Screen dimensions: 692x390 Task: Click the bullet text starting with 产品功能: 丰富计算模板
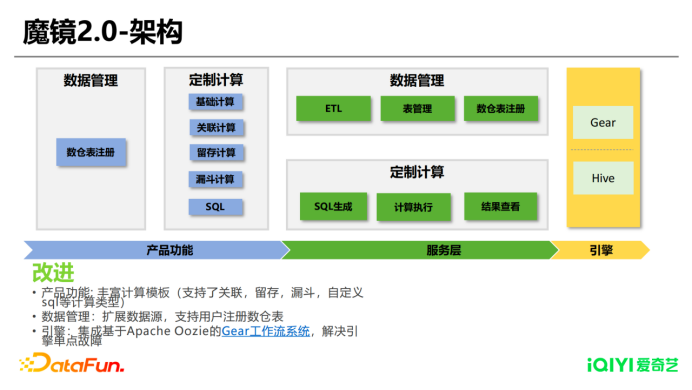(x=202, y=297)
